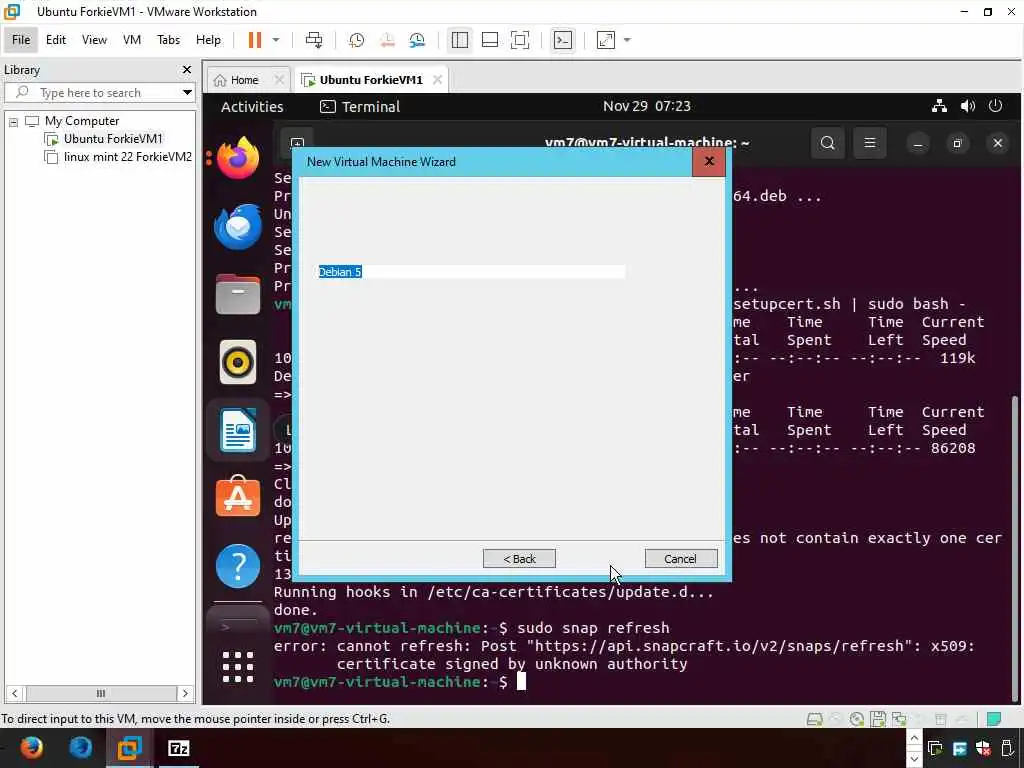Click the Send Ctrl+Alt+Del toolbar icon
This screenshot has width=1024, height=768.
[x=314, y=40]
